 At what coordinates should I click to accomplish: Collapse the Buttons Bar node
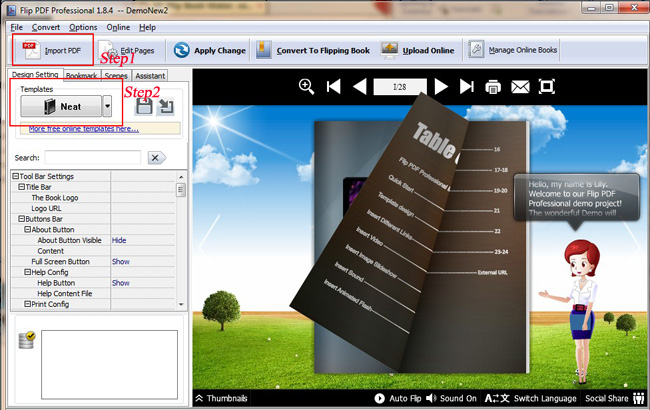[x=22, y=218]
